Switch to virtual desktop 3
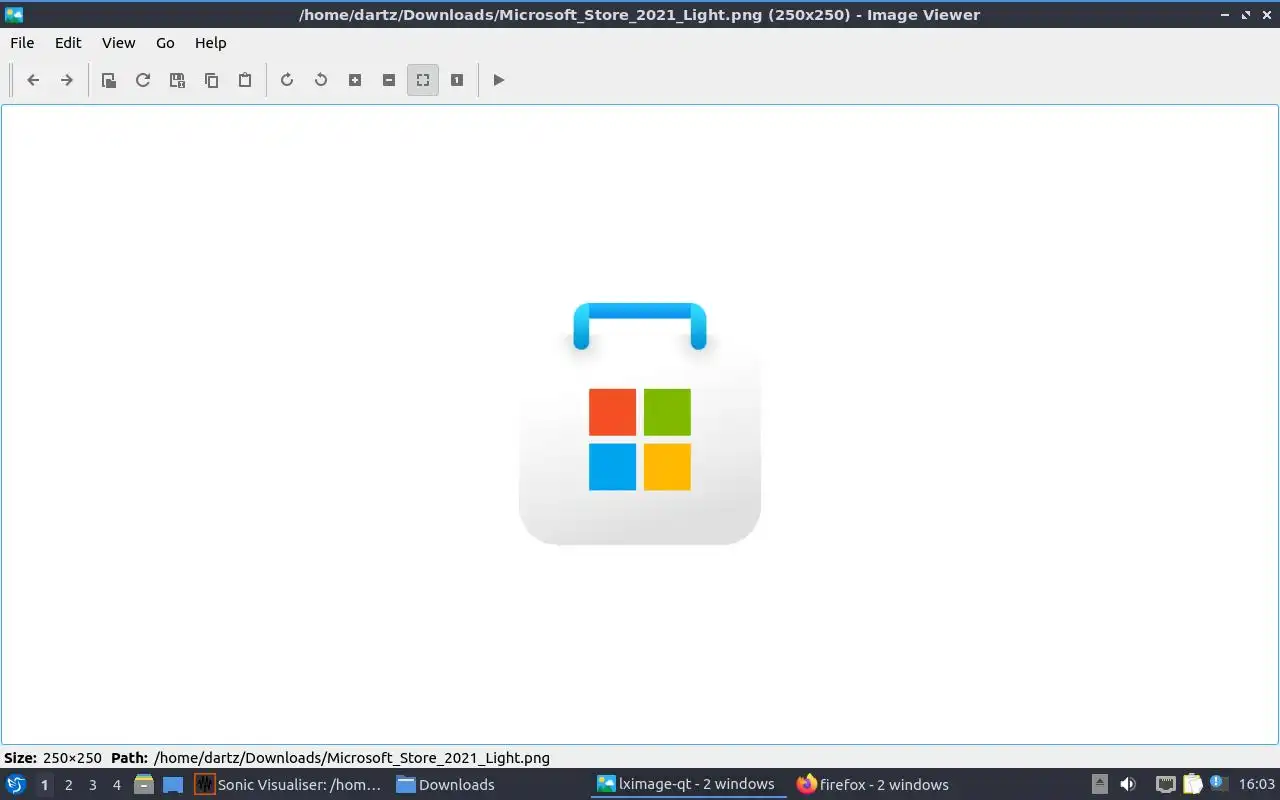The image size is (1280, 800). pyautogui.click(x=92, y=785)
